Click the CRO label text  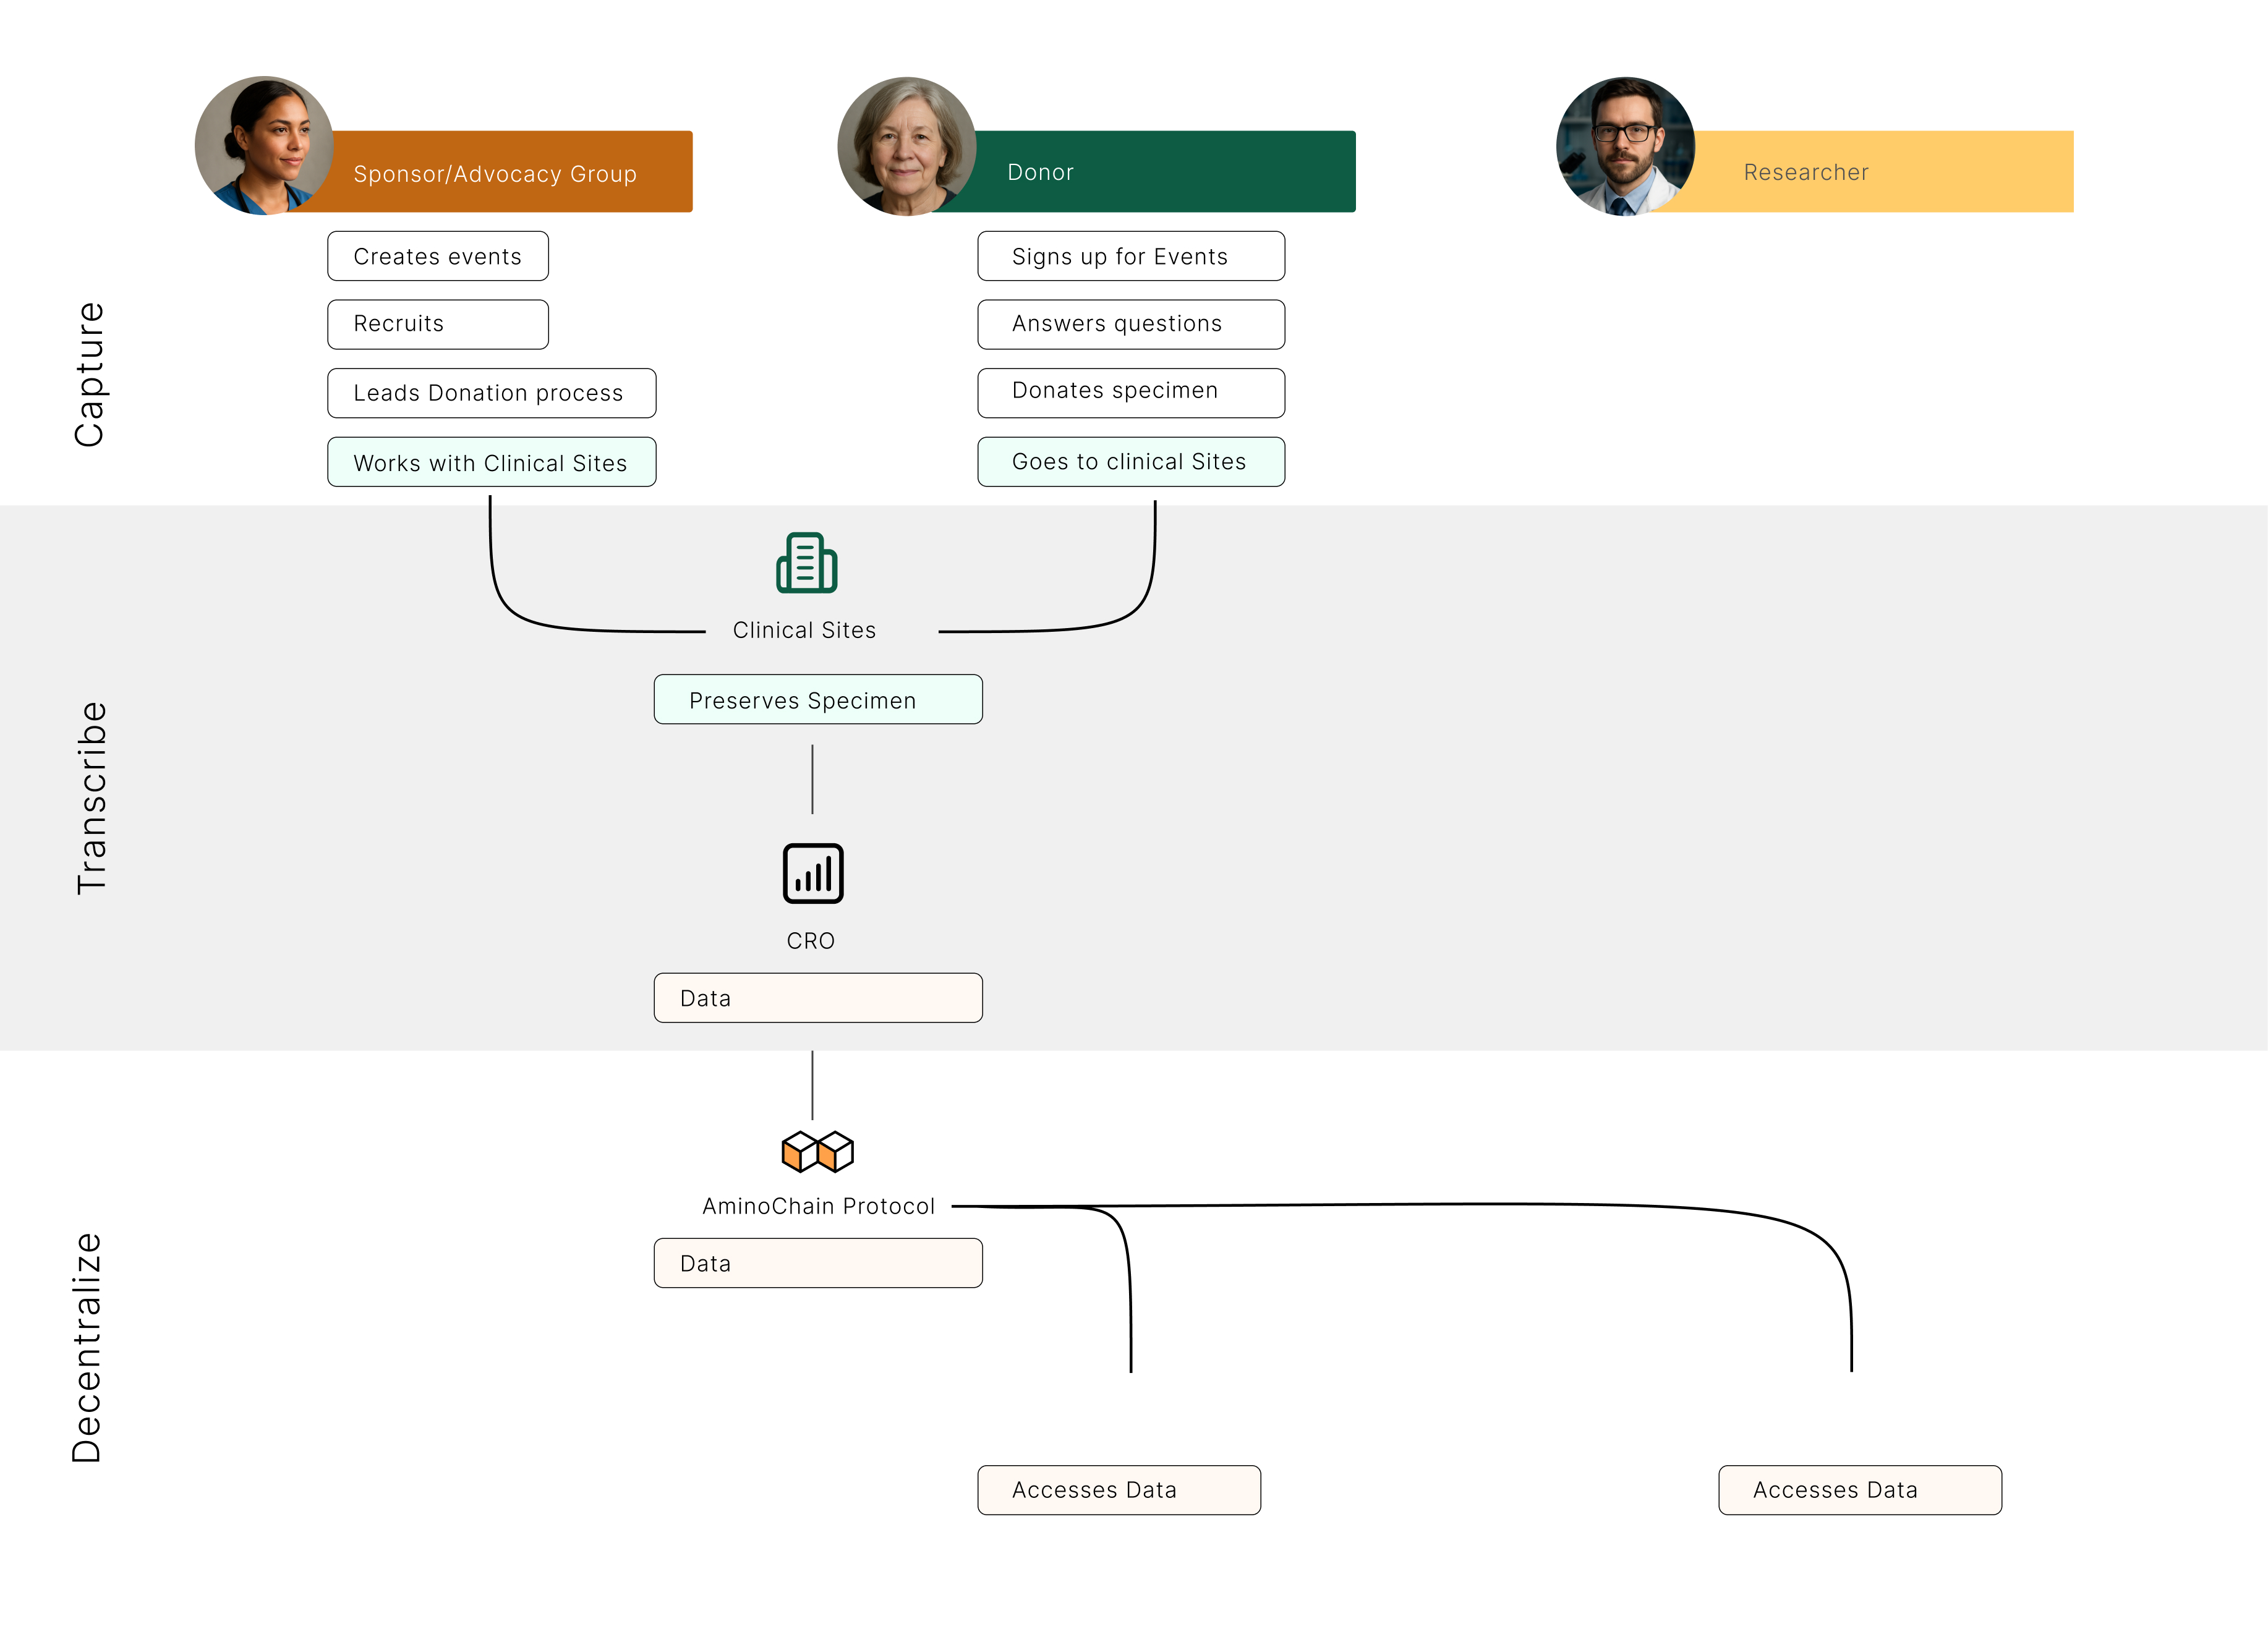pyautogui.click(x=810, y=941)
